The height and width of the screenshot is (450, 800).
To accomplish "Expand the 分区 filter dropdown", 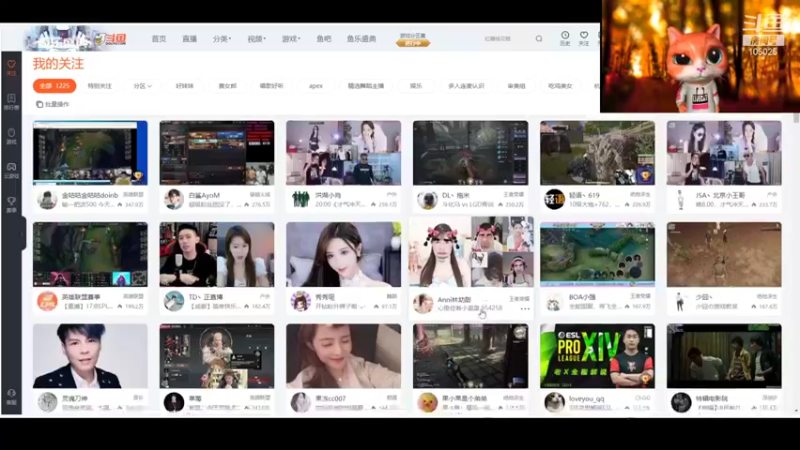I will [x=142, y=86].
